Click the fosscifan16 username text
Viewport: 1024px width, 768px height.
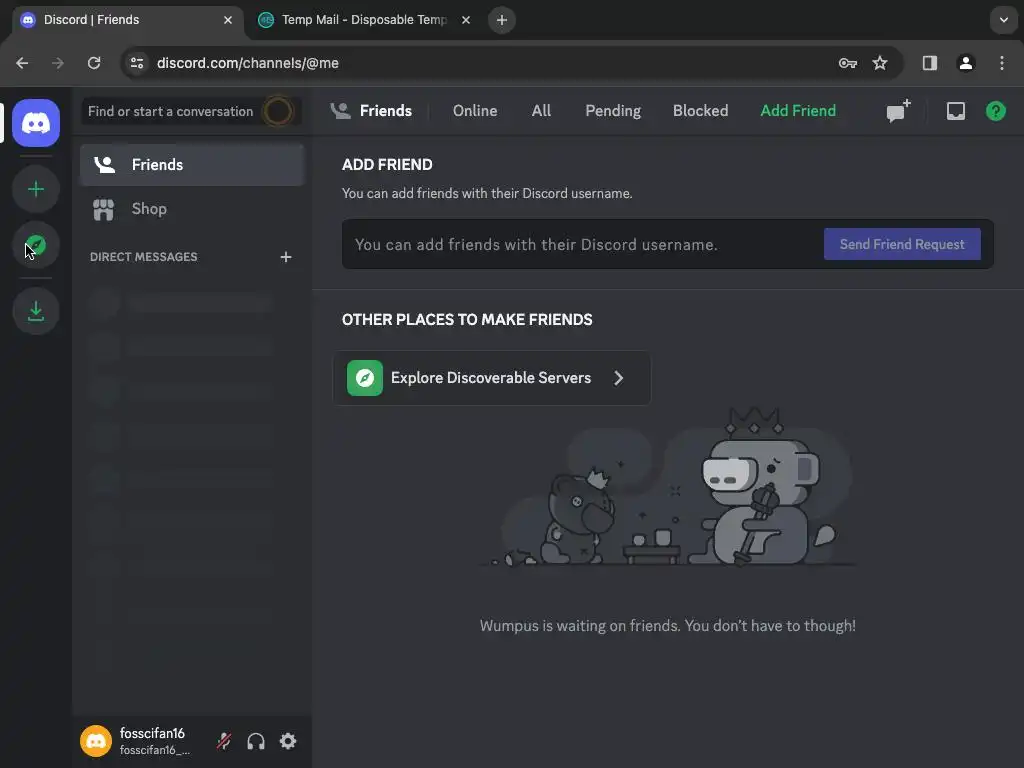(152, 733)
